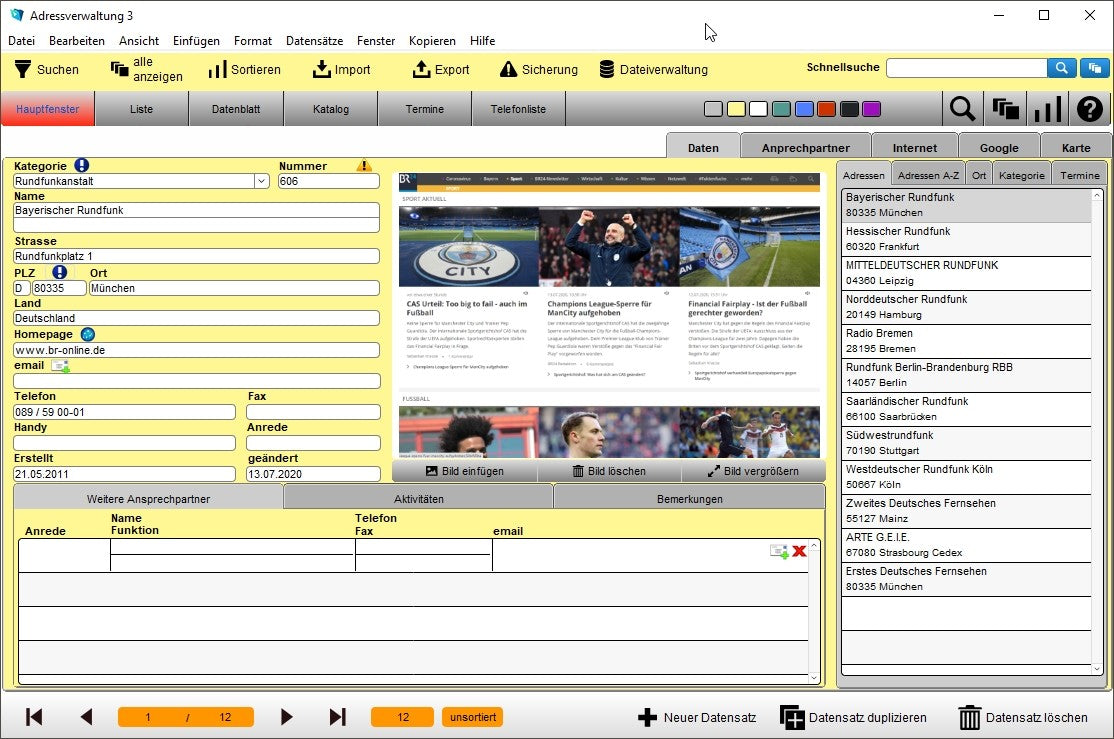The height and width of the screenshot is (739, 1114).
Task: Toggle the unsortiert sort button
Action: tap(472, 717)
